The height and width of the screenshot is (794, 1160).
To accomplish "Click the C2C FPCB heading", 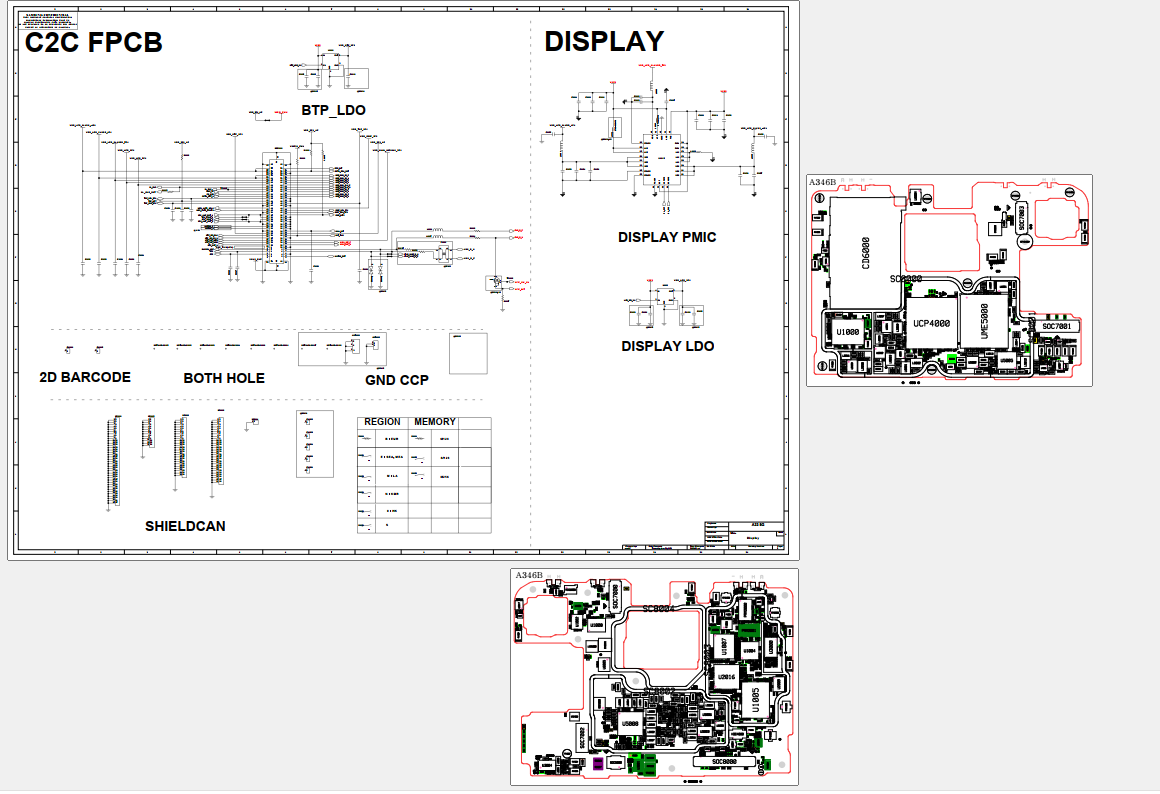I will 93,43.
